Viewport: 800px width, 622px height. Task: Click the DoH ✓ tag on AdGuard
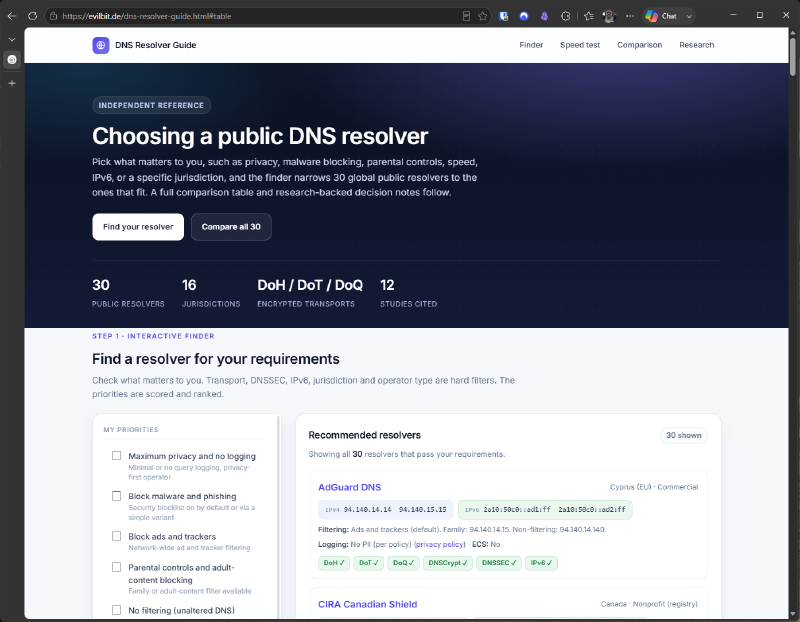pos(334,563)
